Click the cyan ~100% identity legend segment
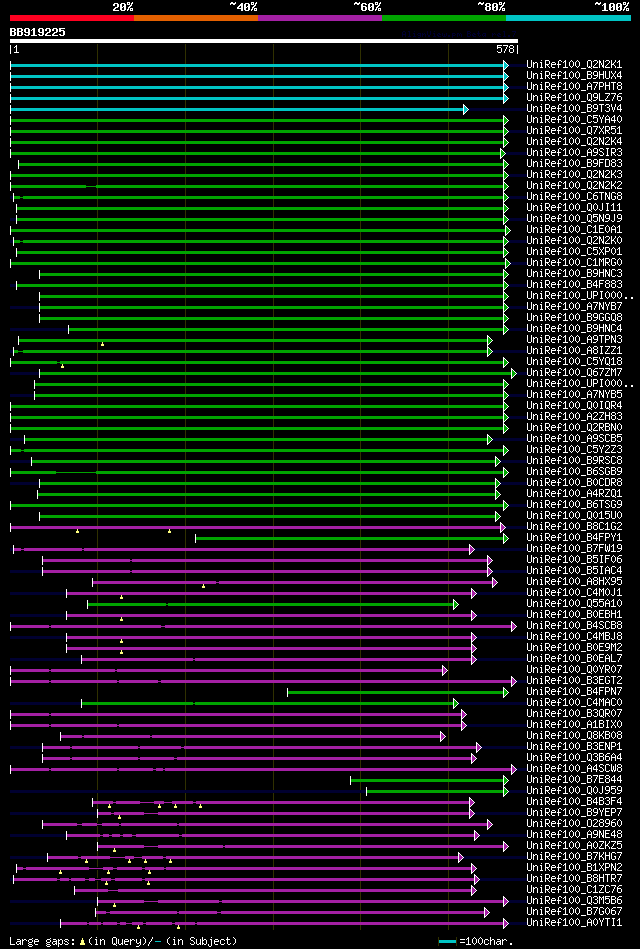This screenshot has width=640, height=949. coord(568,18)
